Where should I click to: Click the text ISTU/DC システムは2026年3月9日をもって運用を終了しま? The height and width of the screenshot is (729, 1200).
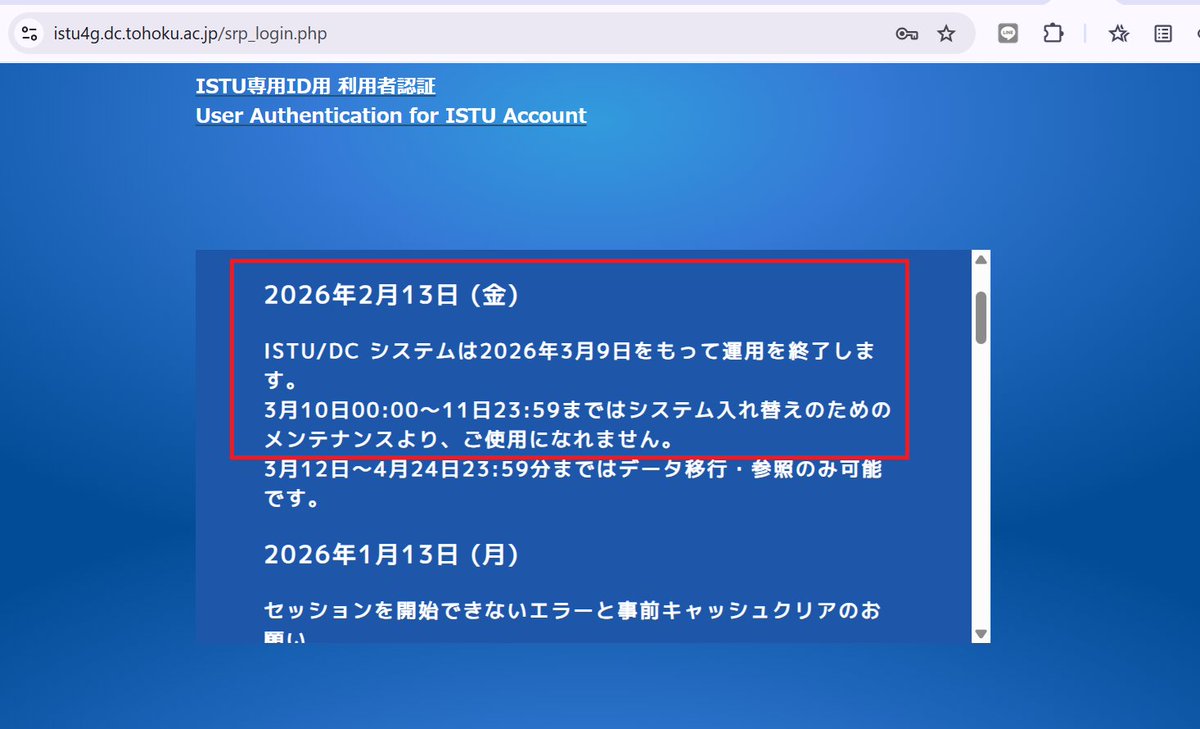pos(571,352)
